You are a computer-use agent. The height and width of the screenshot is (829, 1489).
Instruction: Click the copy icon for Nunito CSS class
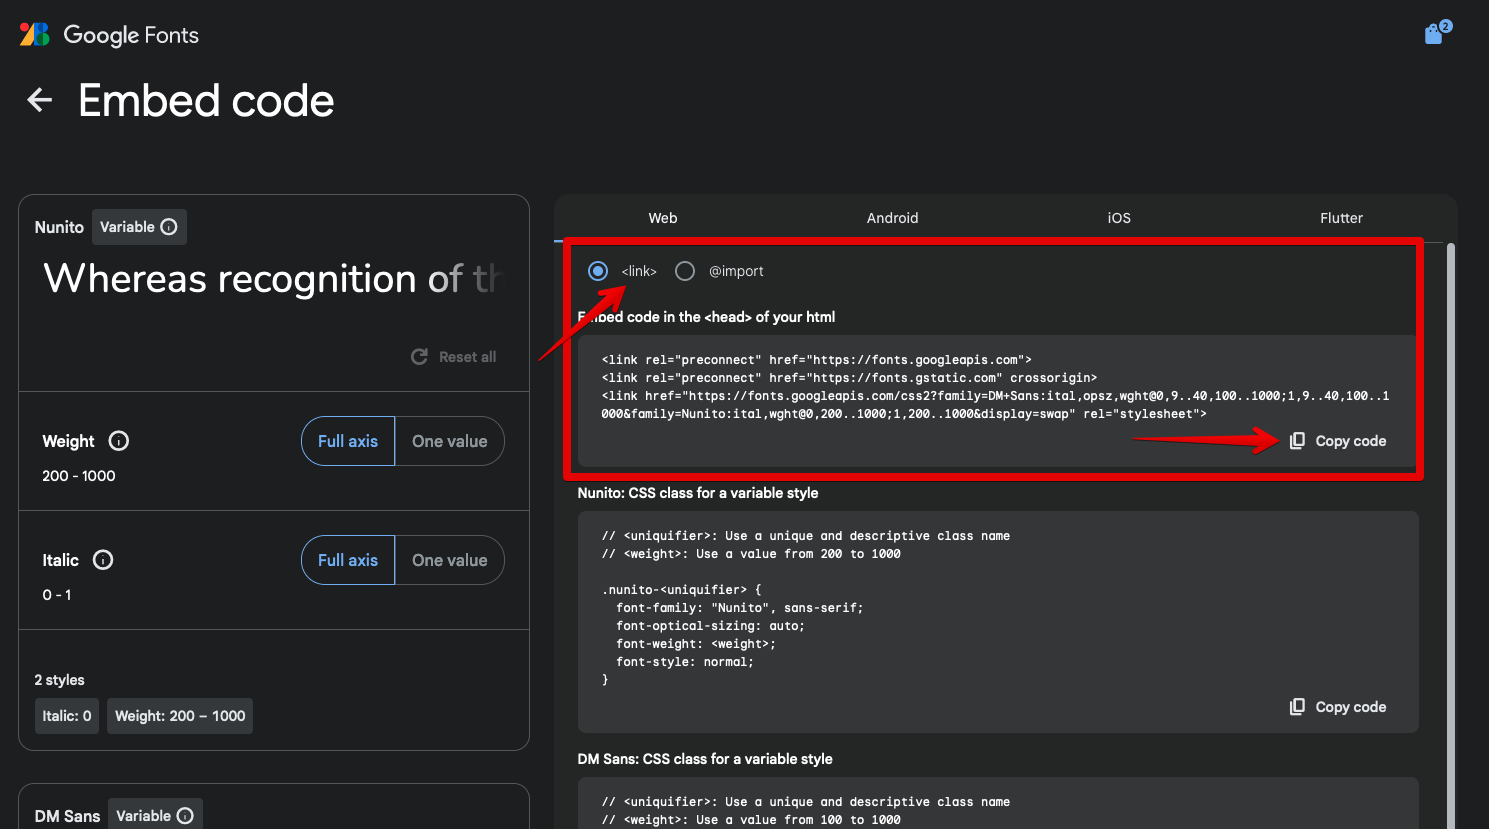[1297, 706]
